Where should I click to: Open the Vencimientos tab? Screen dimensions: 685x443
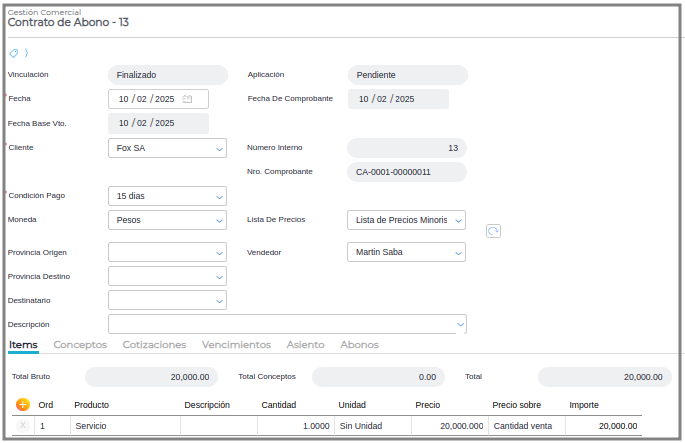pos(236,345)
